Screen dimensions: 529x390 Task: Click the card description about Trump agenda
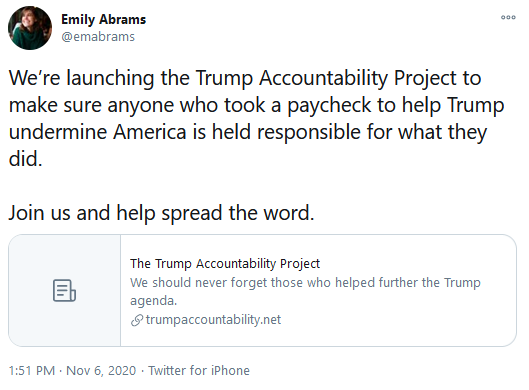click(x=305, y=291)
